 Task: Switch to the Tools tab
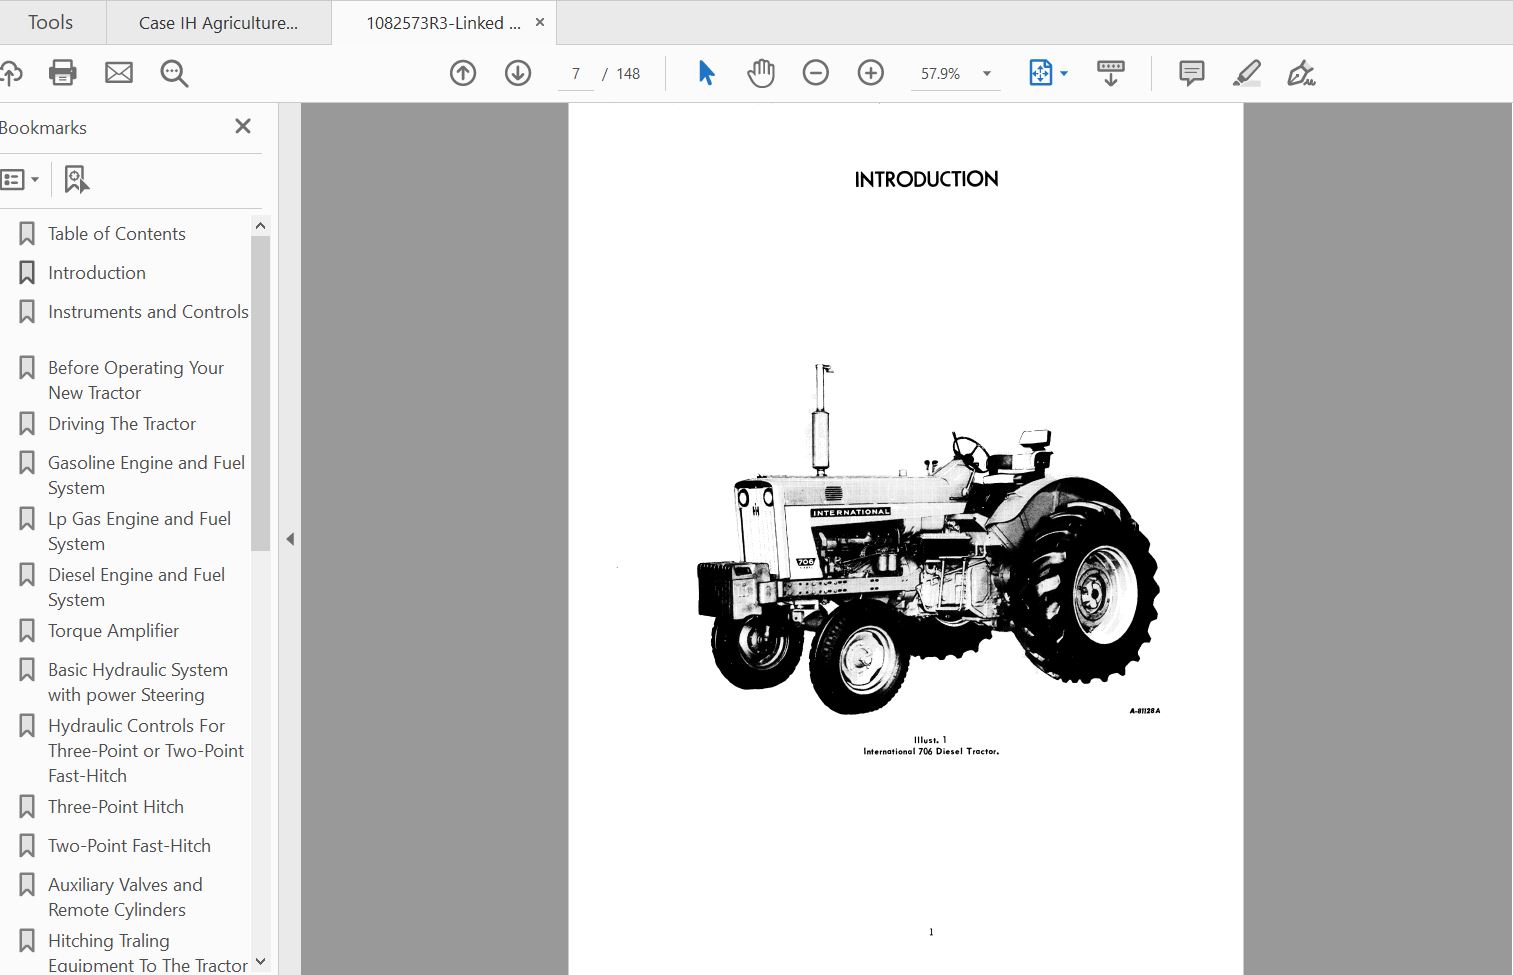[50, 22]
